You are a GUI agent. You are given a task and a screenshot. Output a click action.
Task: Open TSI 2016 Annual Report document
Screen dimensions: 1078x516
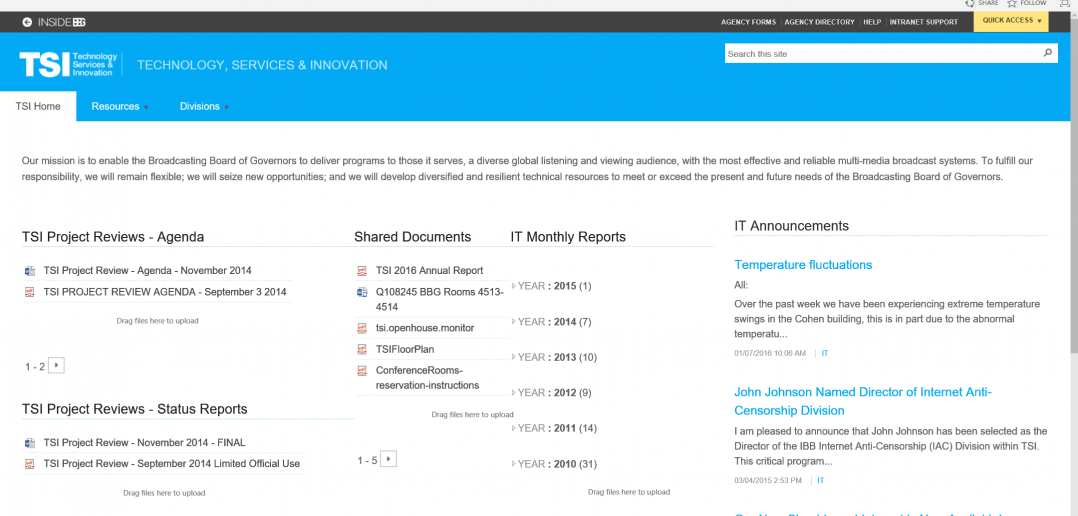(430, 271)
